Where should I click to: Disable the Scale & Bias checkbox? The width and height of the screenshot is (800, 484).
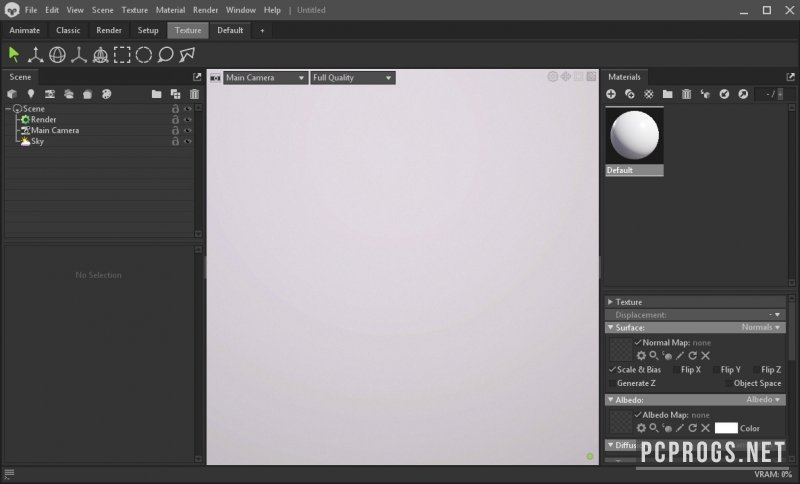pyautogui.click(x=612, y=370)
